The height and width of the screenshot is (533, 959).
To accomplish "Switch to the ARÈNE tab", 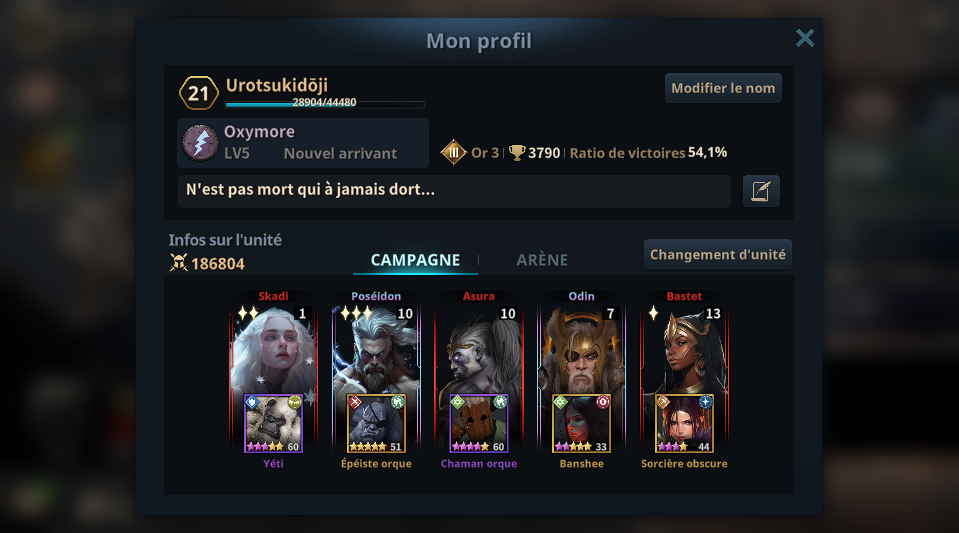I will click(542, 260).
